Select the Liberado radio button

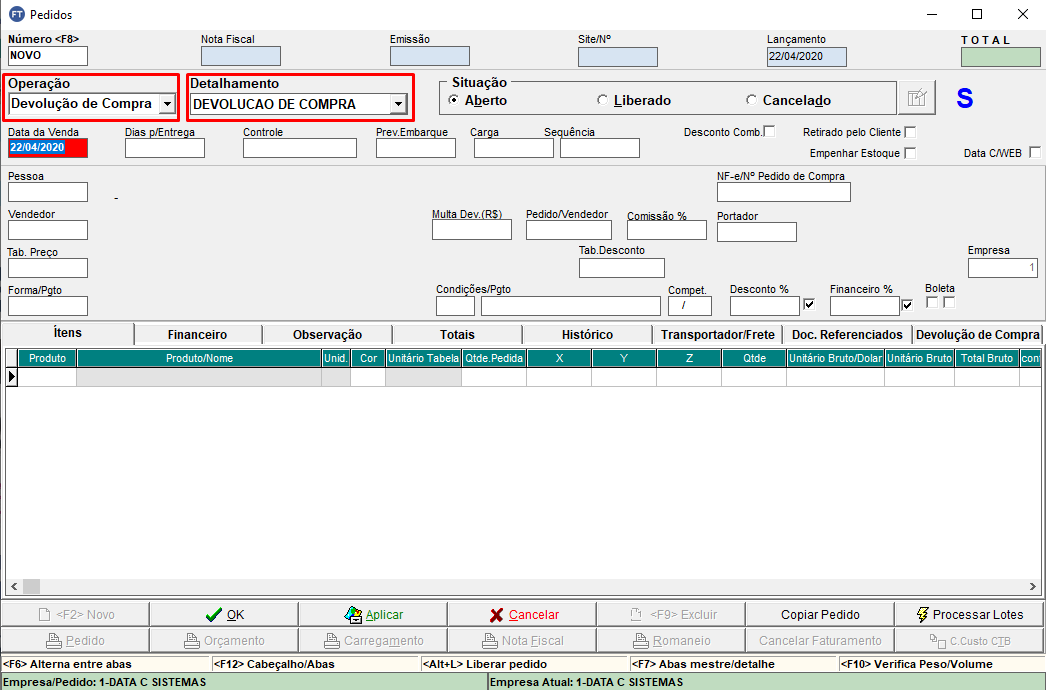(602, 100)
